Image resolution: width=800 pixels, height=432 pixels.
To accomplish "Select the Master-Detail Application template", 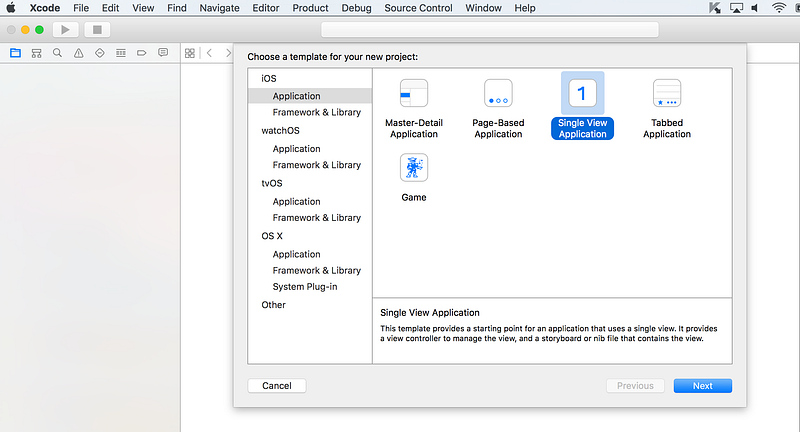I will pos(414,109).
